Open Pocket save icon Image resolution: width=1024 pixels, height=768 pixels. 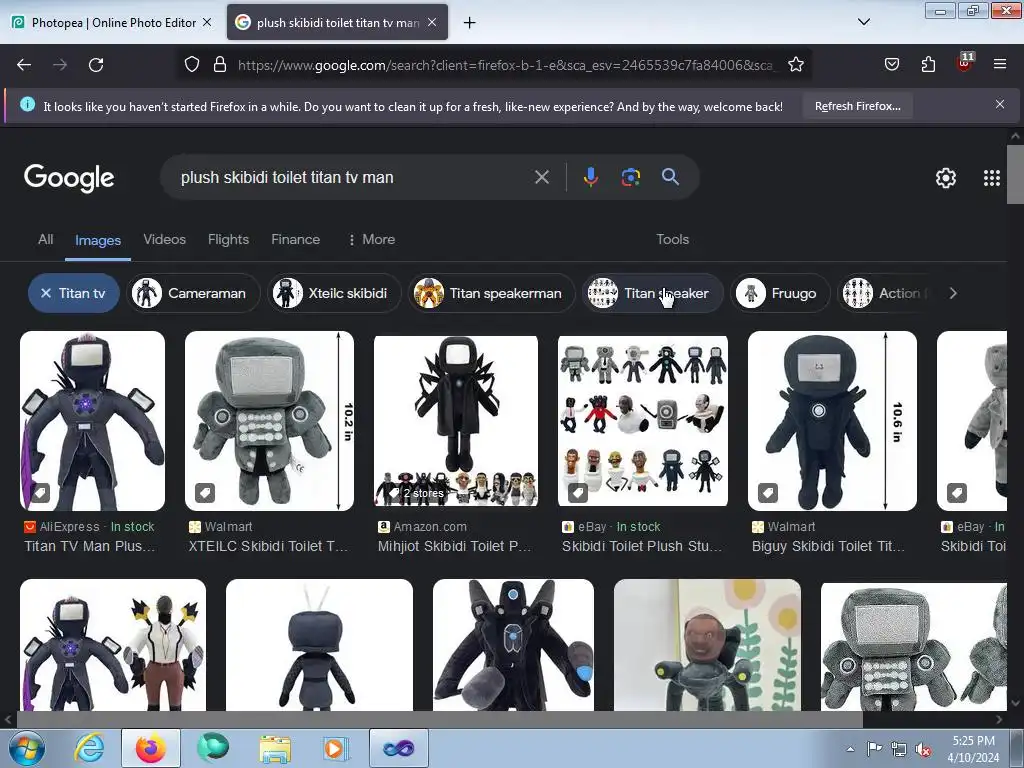pos(891,64)
